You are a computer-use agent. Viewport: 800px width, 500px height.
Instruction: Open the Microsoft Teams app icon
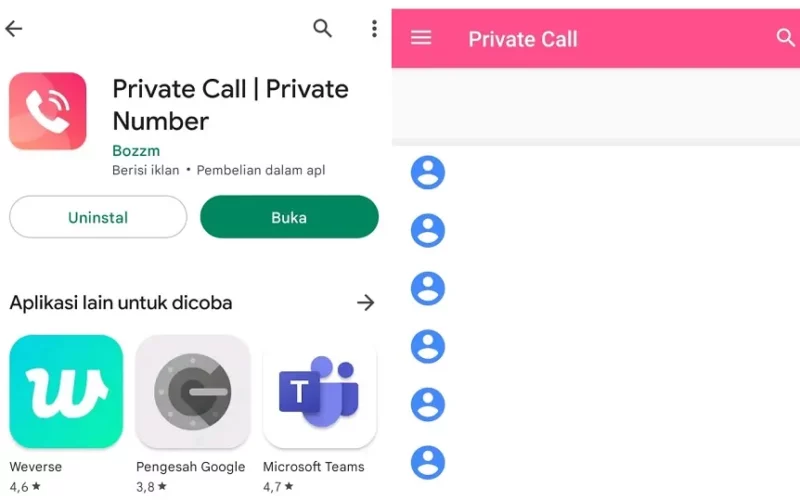[x=320, y=391]
